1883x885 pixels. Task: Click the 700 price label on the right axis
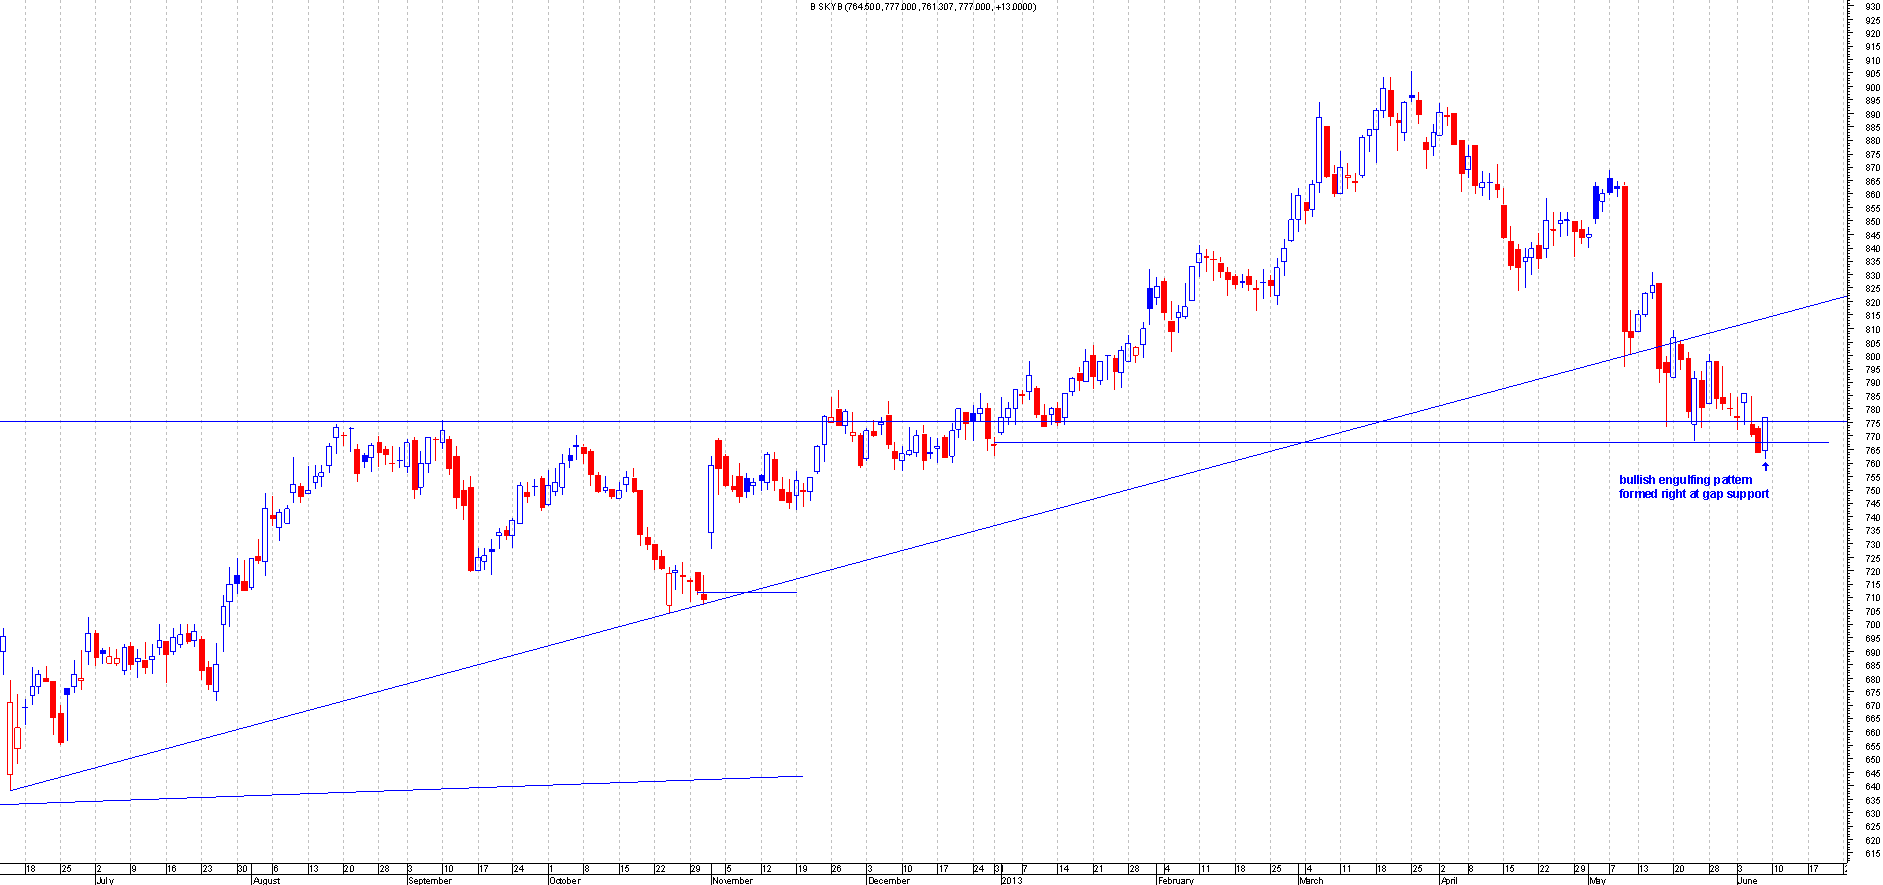pos(1871,625)
